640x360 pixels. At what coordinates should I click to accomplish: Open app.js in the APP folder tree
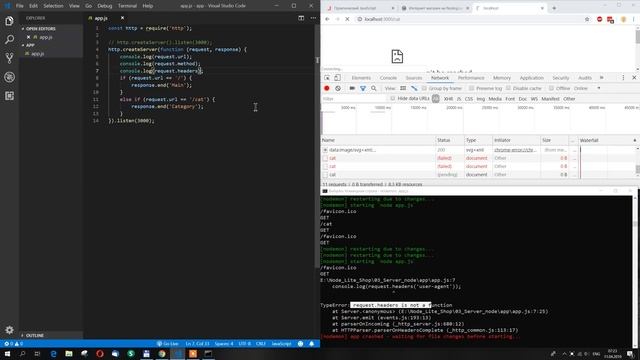[x=37, y=53]
